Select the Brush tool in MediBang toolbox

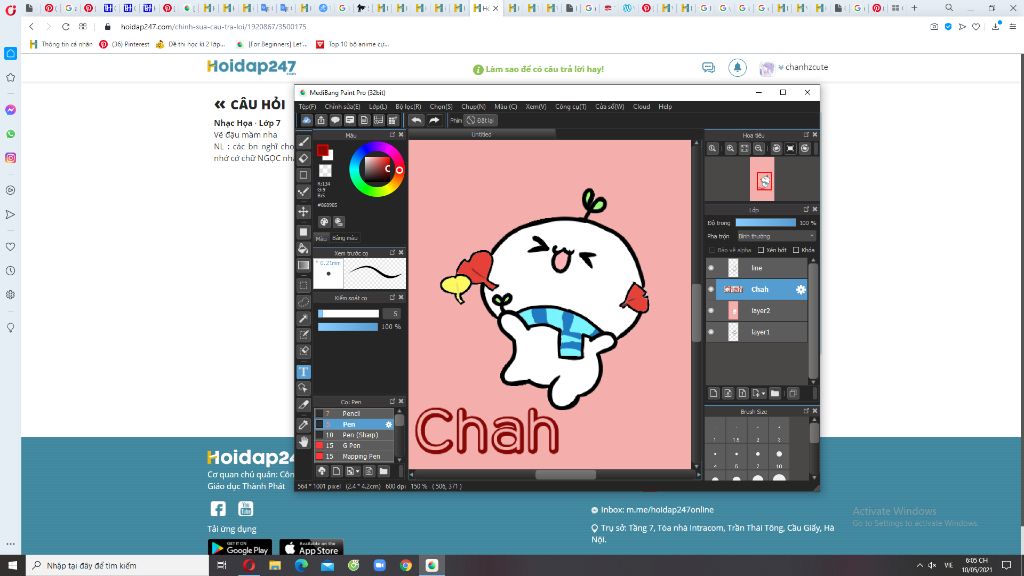(304, 142)
